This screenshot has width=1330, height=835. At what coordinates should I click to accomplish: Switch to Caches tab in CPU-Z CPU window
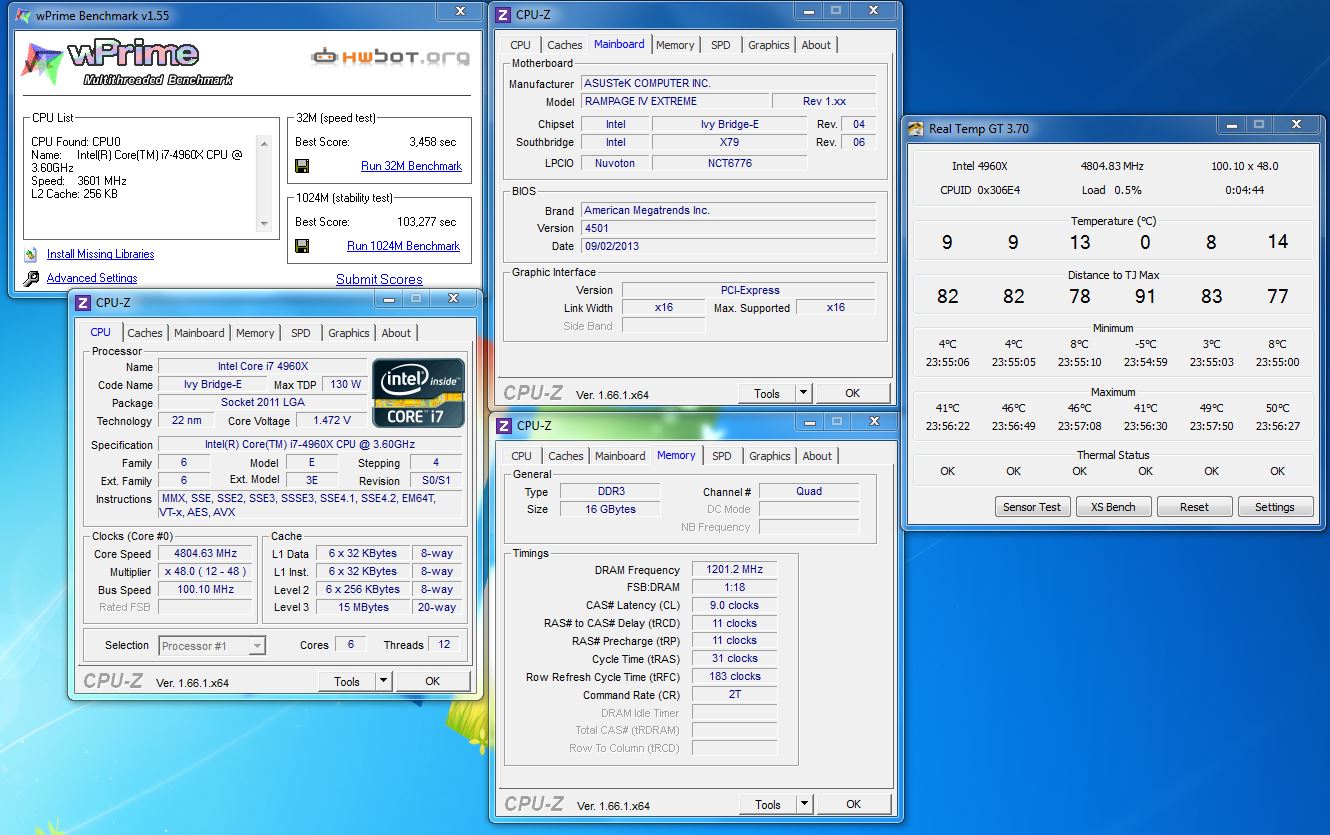[145, 333]
